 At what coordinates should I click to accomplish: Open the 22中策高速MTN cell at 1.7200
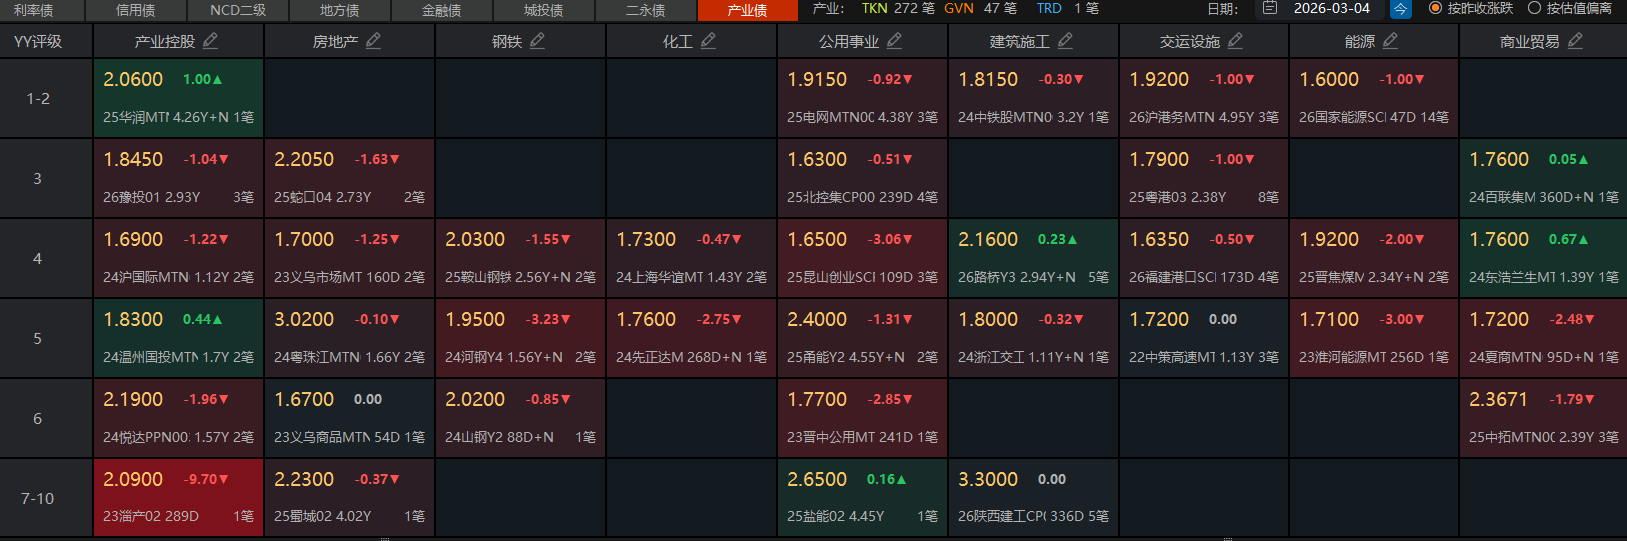pyautogui.click(x=1204, y=338)
